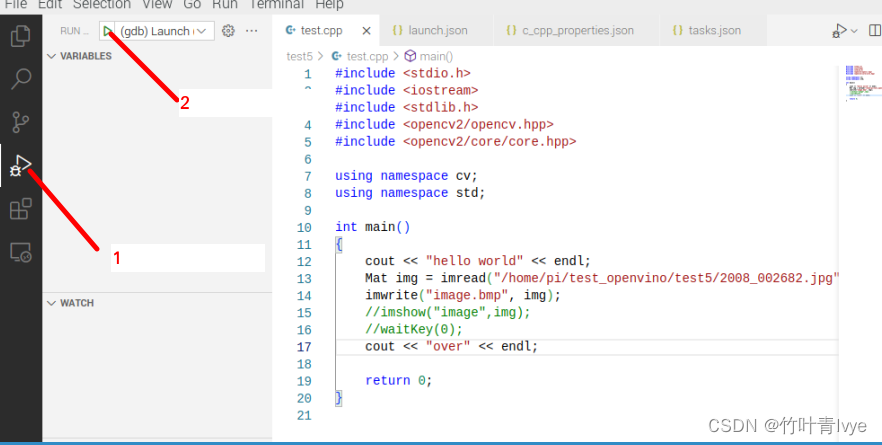Click on "using namespace std;" line
Viewport: 882px width, 445px height.
410,193
